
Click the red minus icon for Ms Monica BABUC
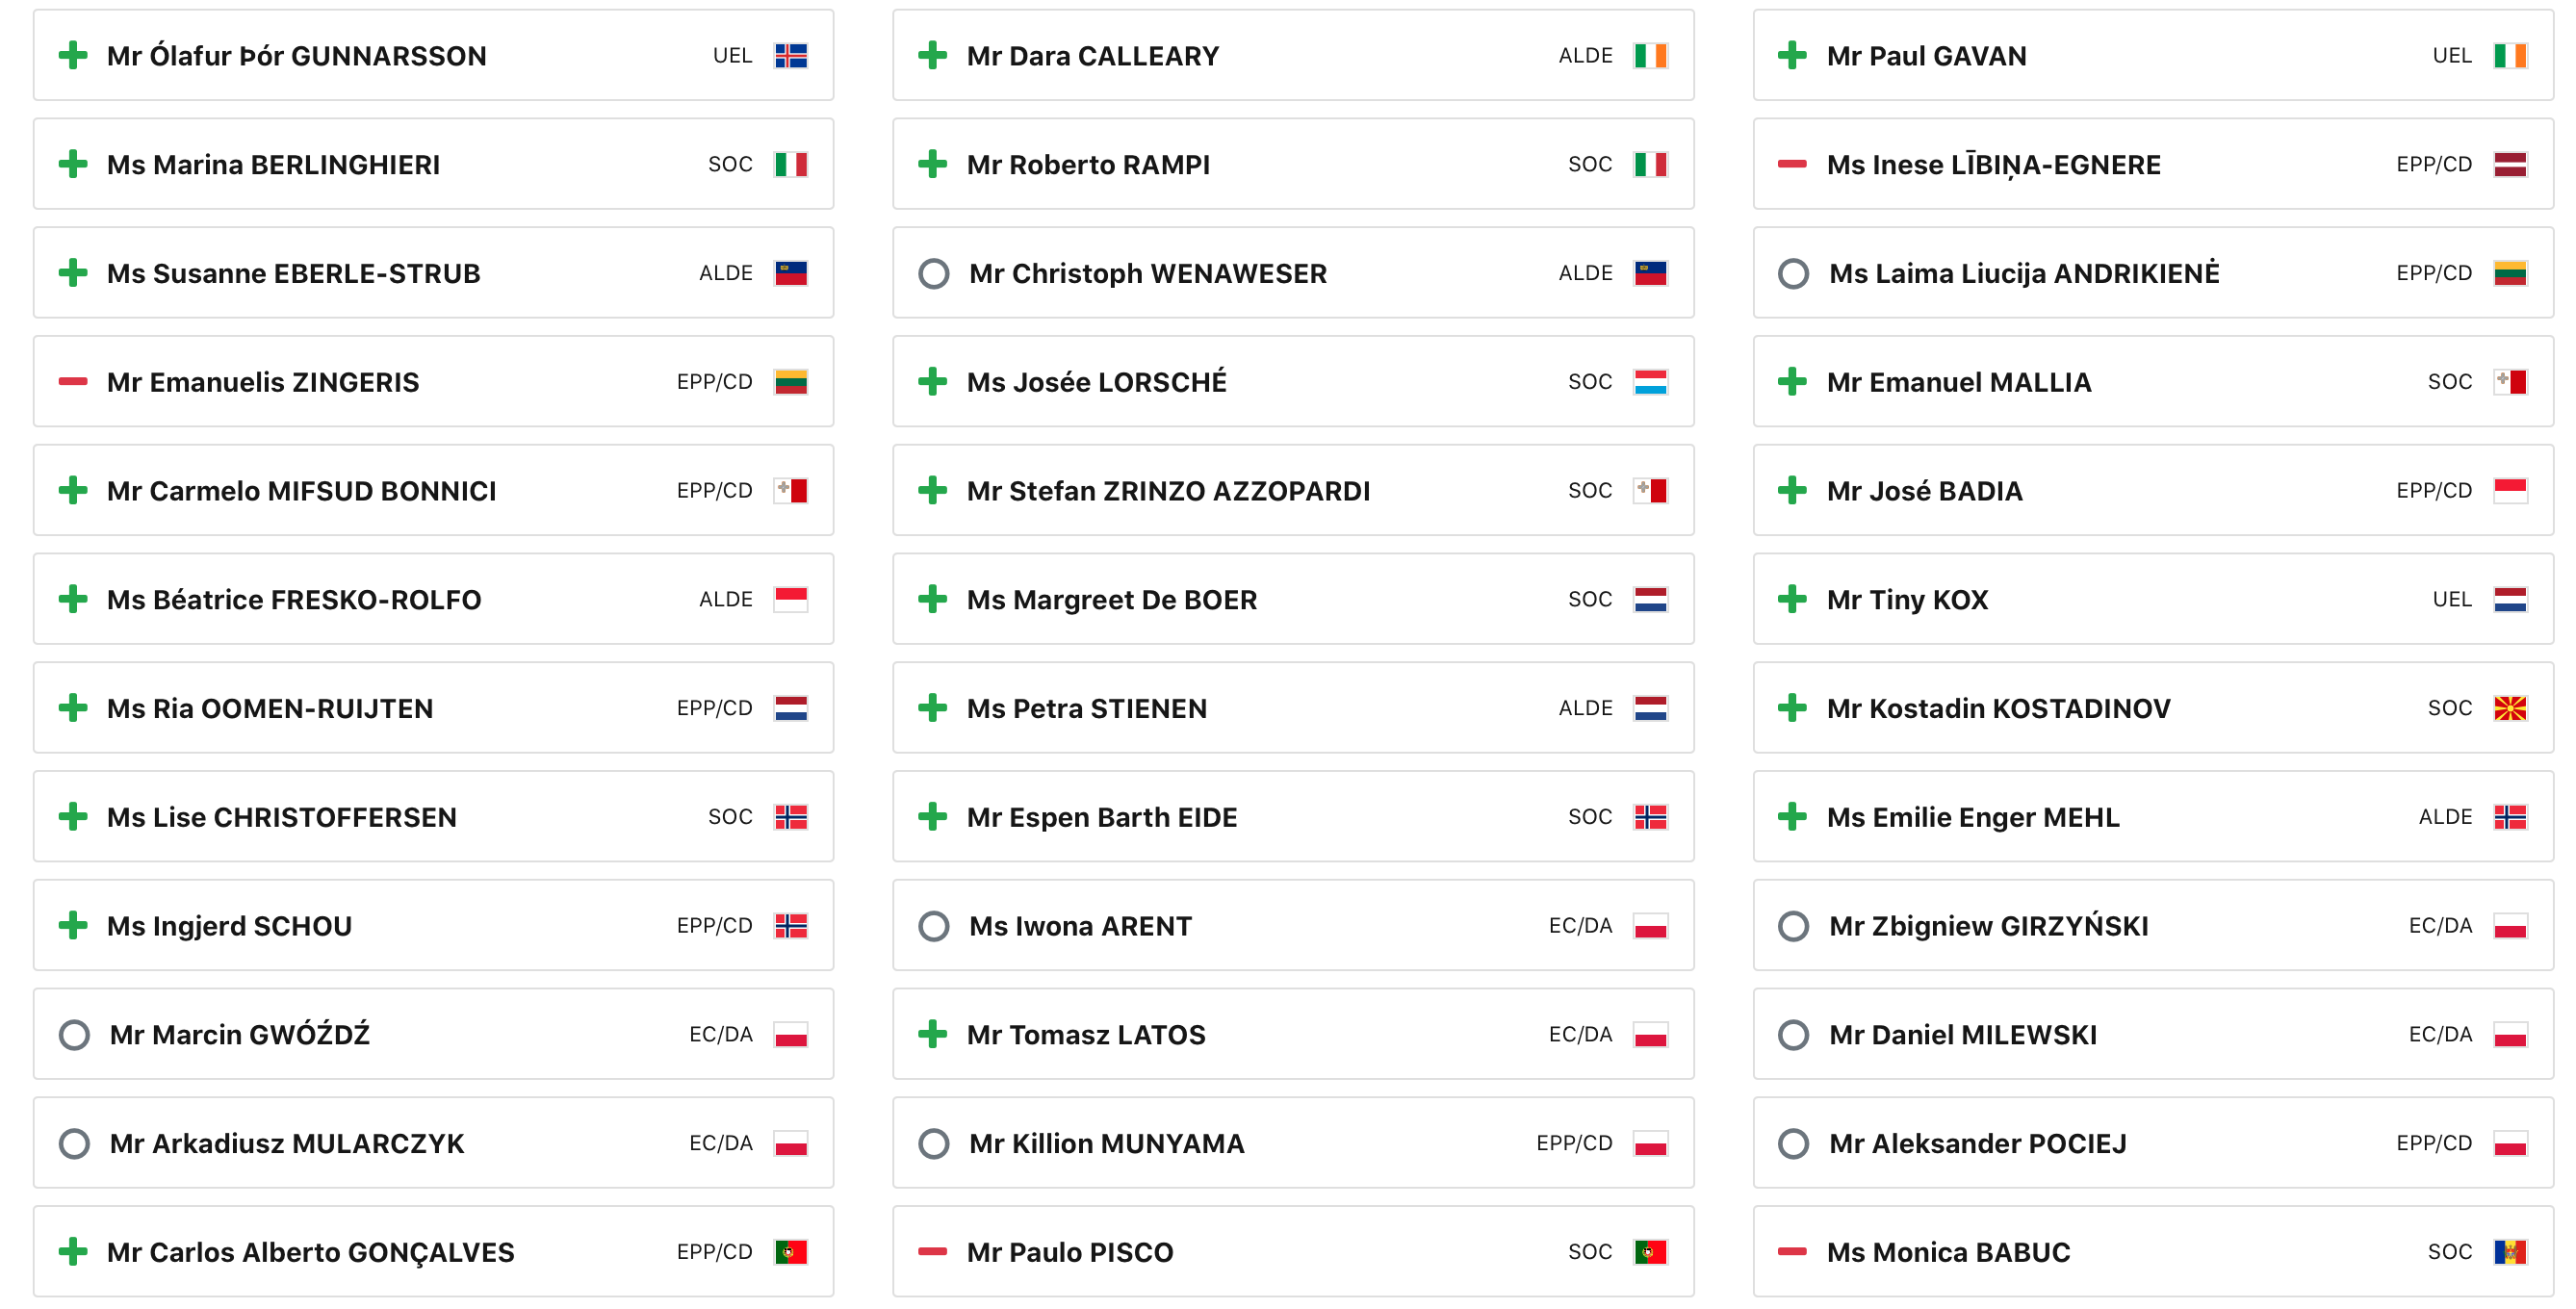point(1792,1252)
